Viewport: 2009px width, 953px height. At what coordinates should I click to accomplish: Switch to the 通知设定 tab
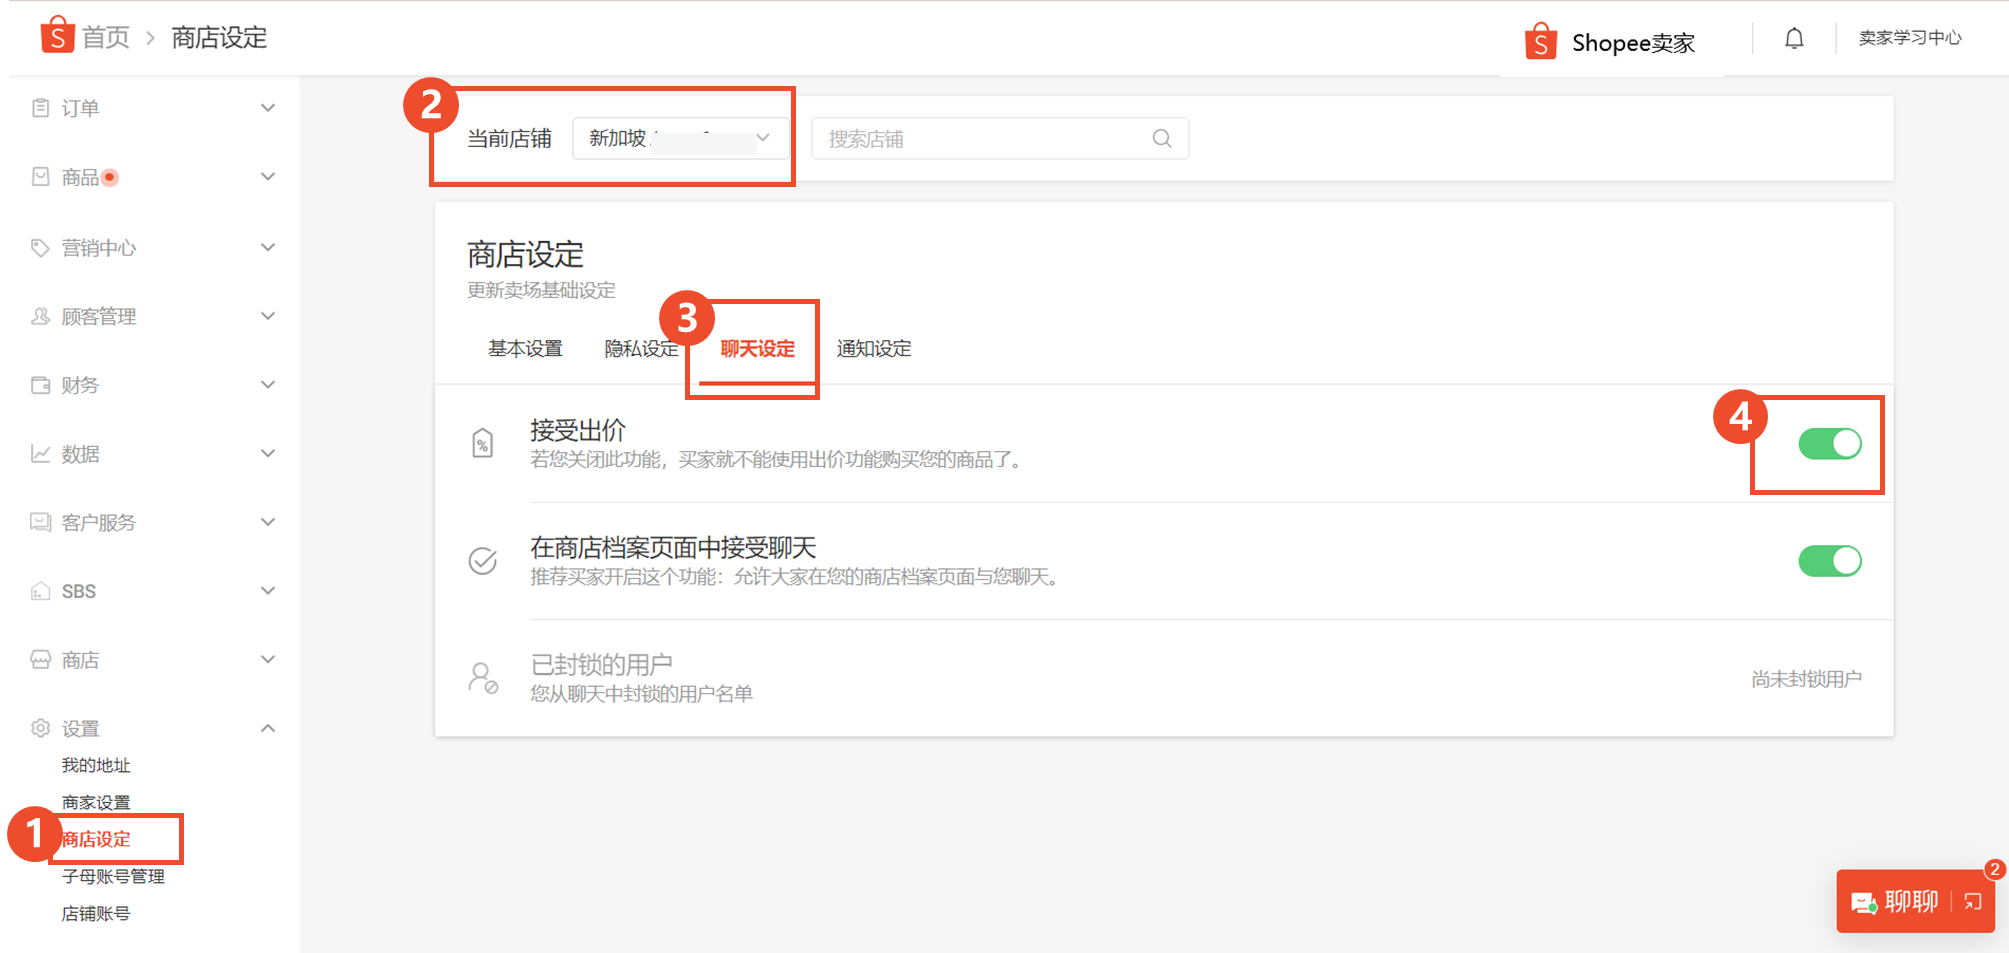[x=874, y=349]
